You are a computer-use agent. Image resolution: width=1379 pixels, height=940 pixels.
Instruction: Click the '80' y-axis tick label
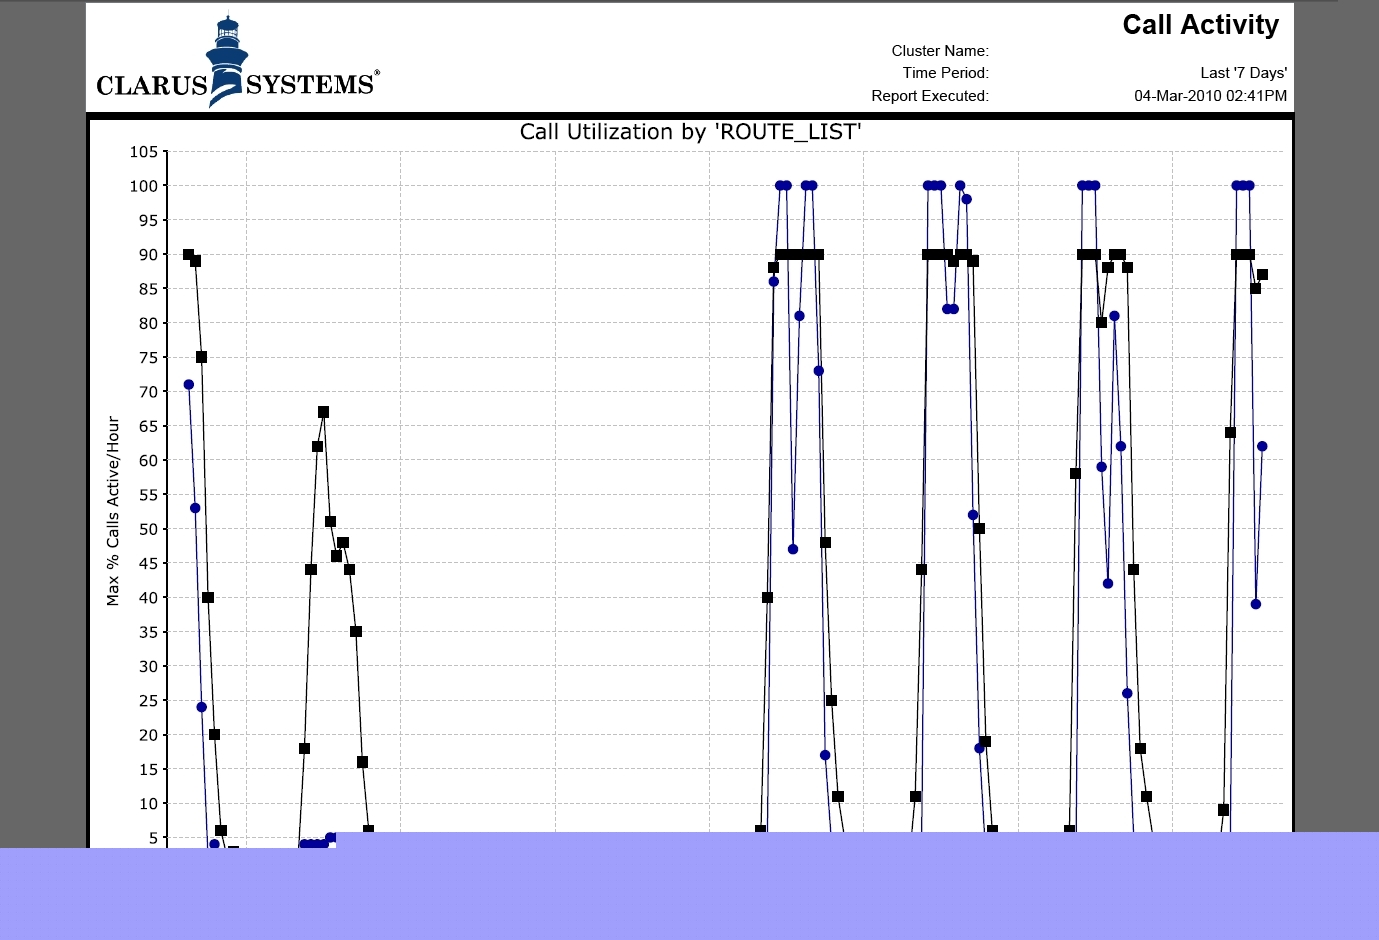[149, 323]
